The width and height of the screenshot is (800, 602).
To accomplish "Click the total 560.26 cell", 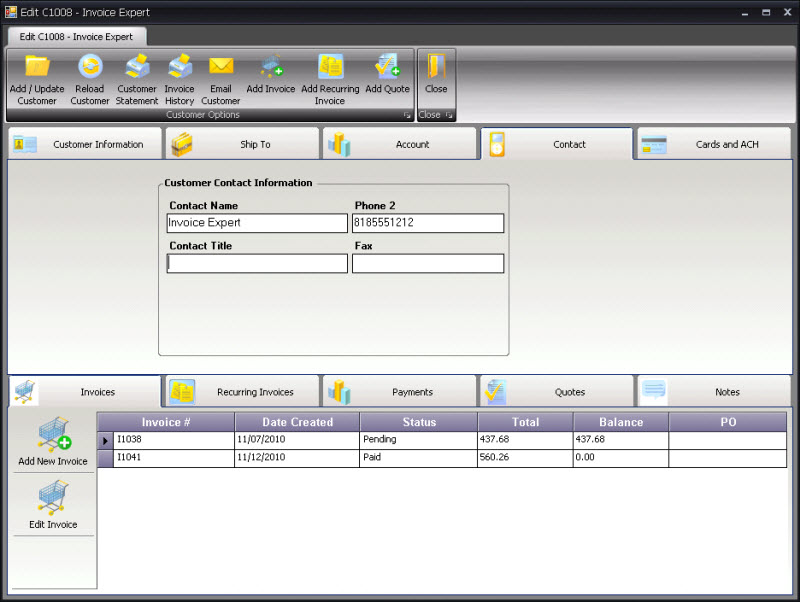I will [x=526, y=458].
